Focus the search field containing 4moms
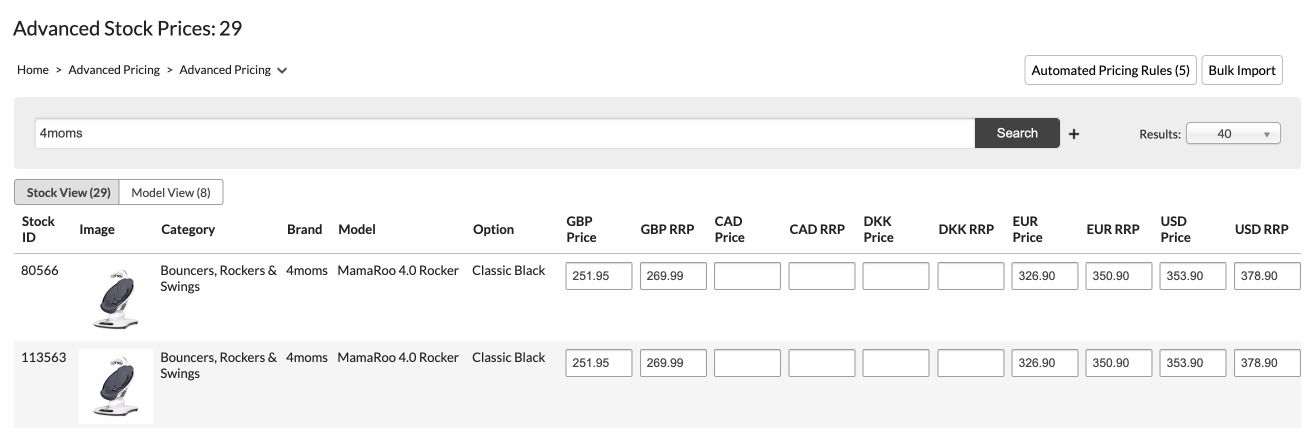The image size is (1311, 433). pyautogui.click(x=505, y=133)
